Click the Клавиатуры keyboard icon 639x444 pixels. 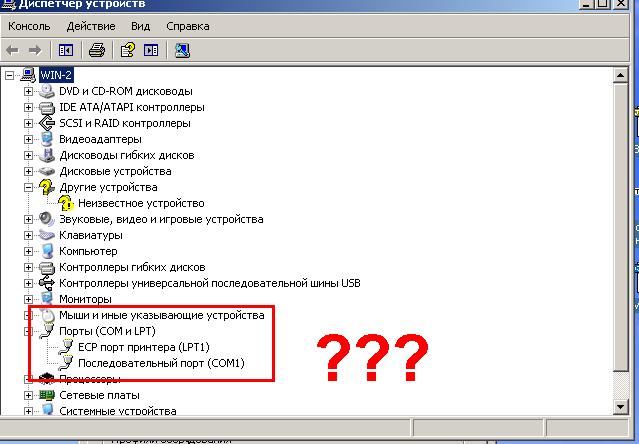46,235
